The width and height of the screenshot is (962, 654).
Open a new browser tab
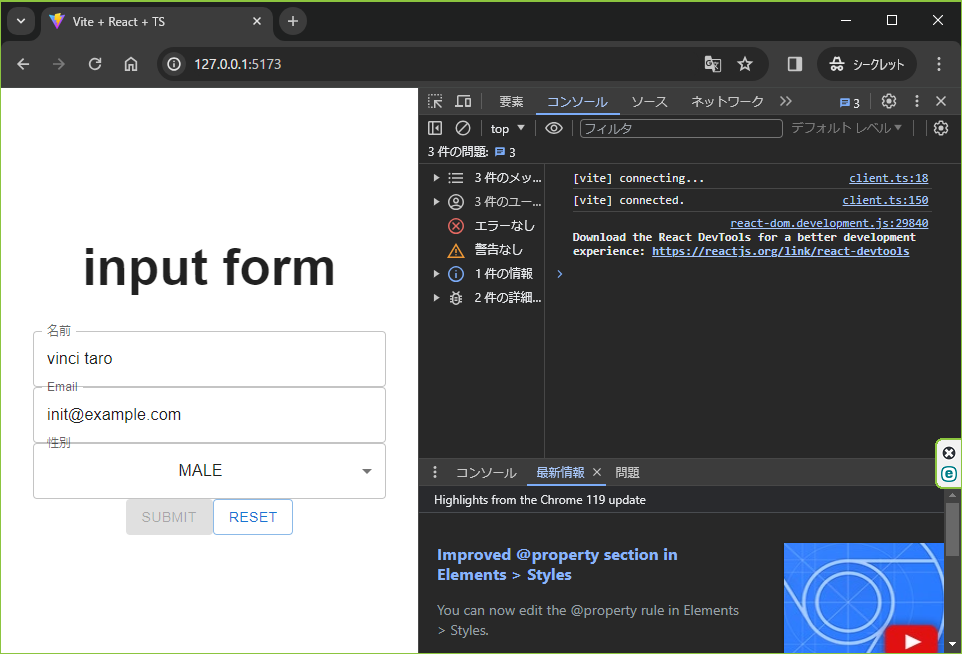point(293,21)
